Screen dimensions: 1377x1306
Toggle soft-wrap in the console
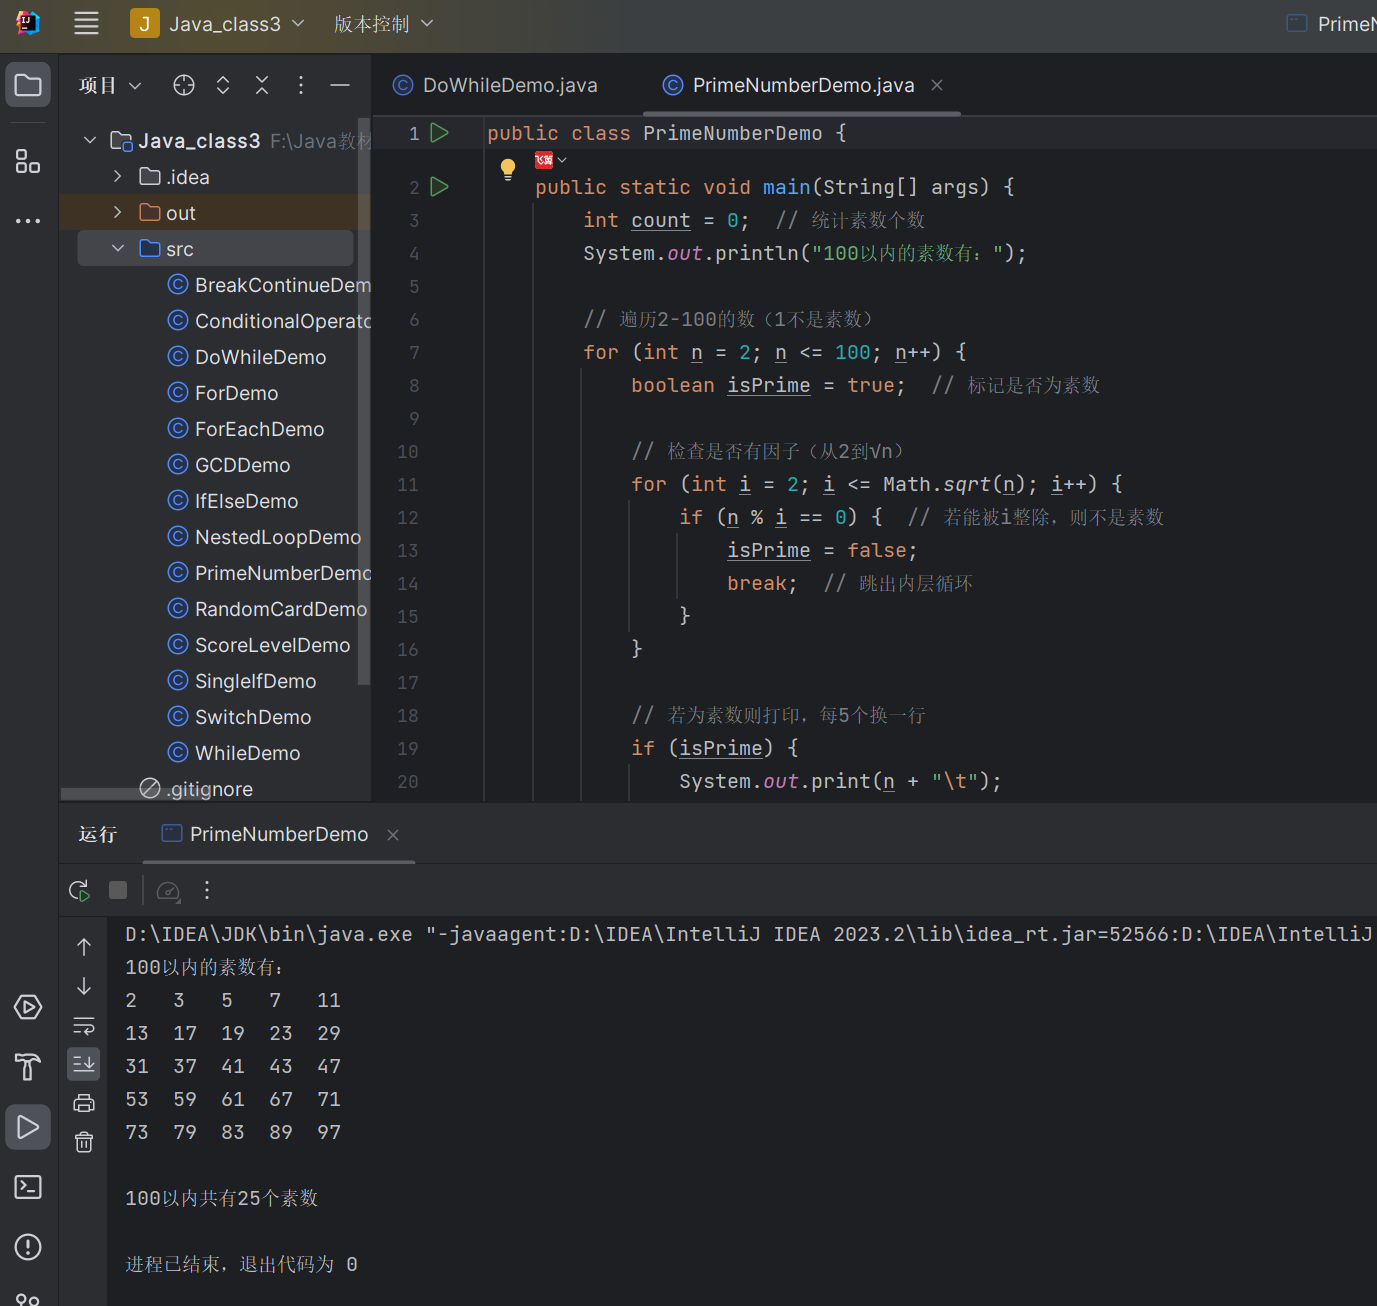click(x=84, y=1025)
